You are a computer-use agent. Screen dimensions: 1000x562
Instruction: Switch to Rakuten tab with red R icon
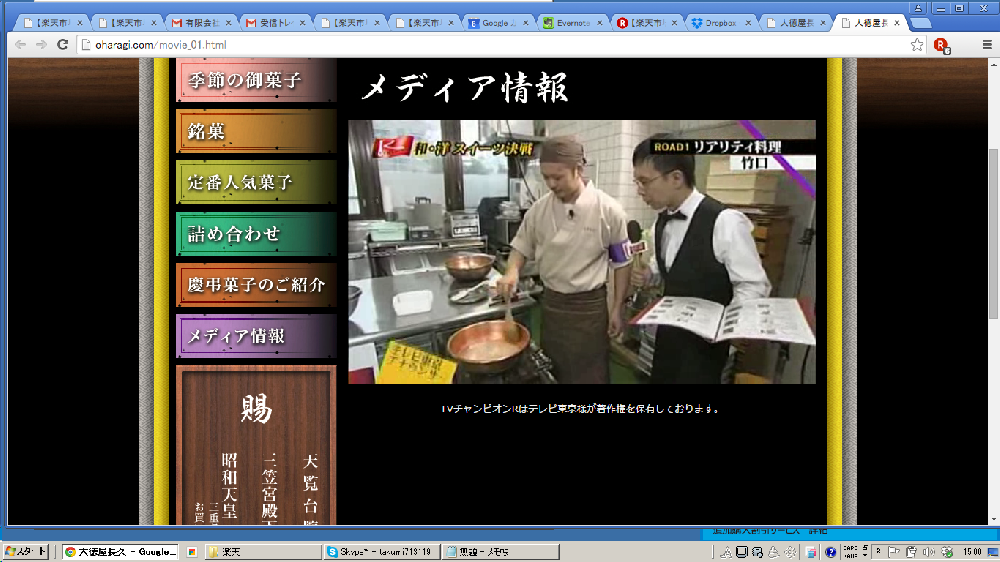(x=647, y=23)
